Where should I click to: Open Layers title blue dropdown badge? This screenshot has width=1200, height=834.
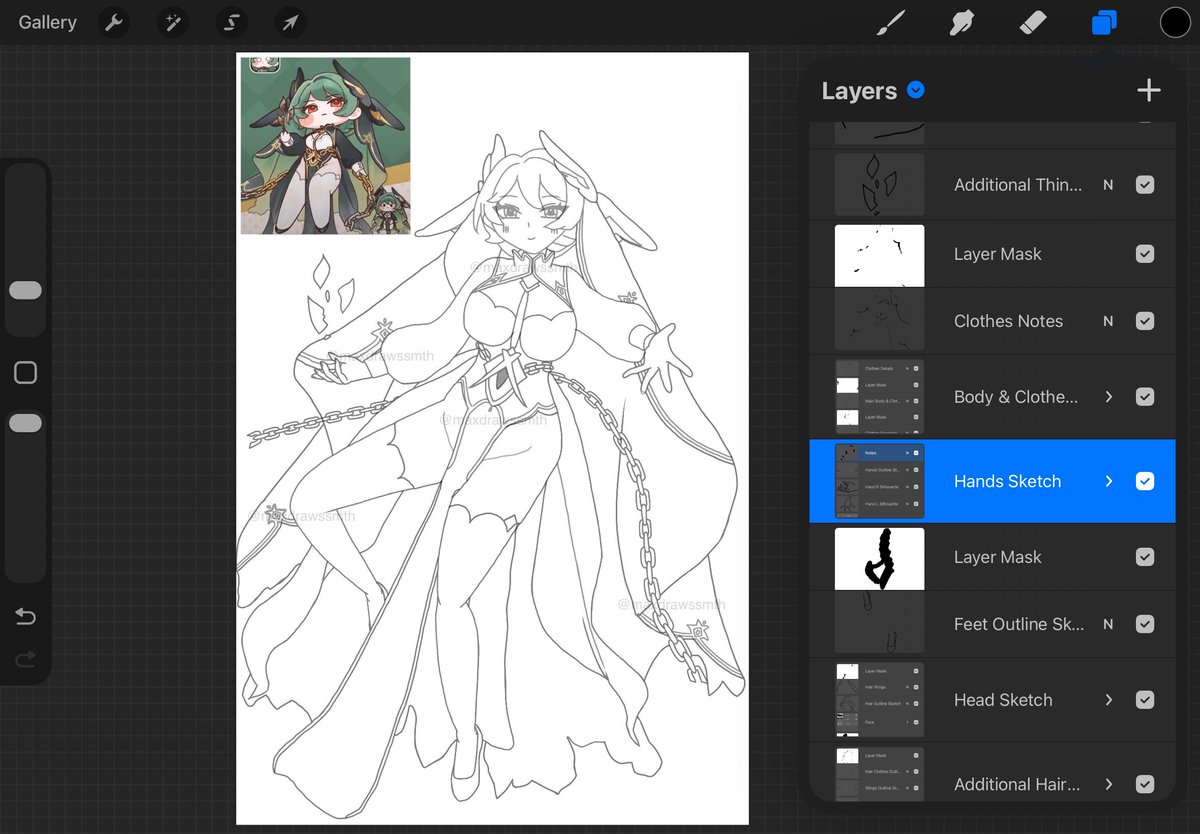[x=915, y=90]
